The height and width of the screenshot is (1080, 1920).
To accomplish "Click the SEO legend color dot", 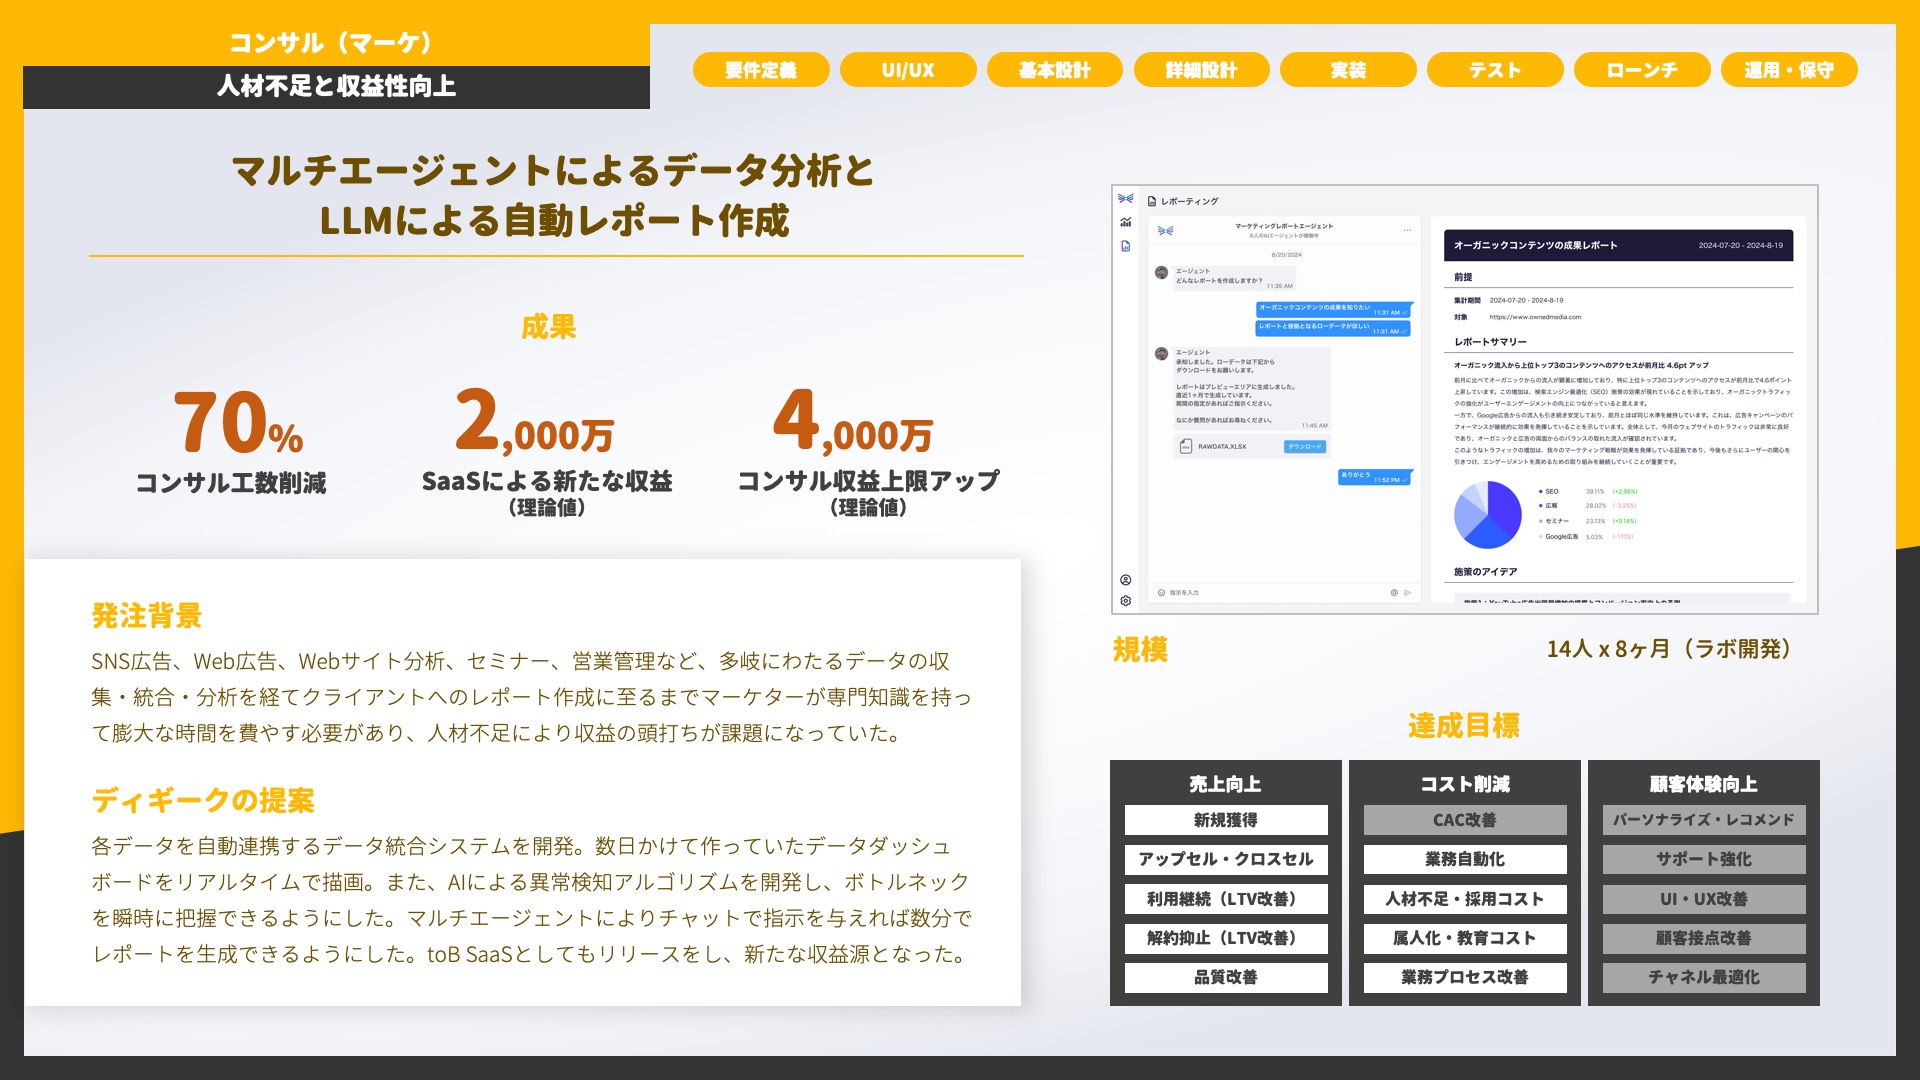I will 1541,492.
